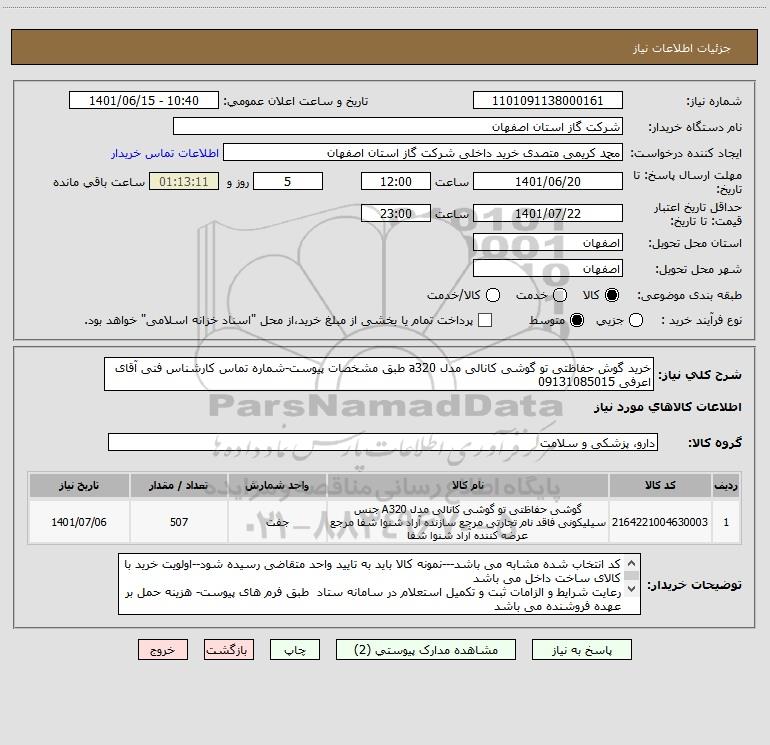
Task: Click the buyer notes text area
Action: (379, 584)
